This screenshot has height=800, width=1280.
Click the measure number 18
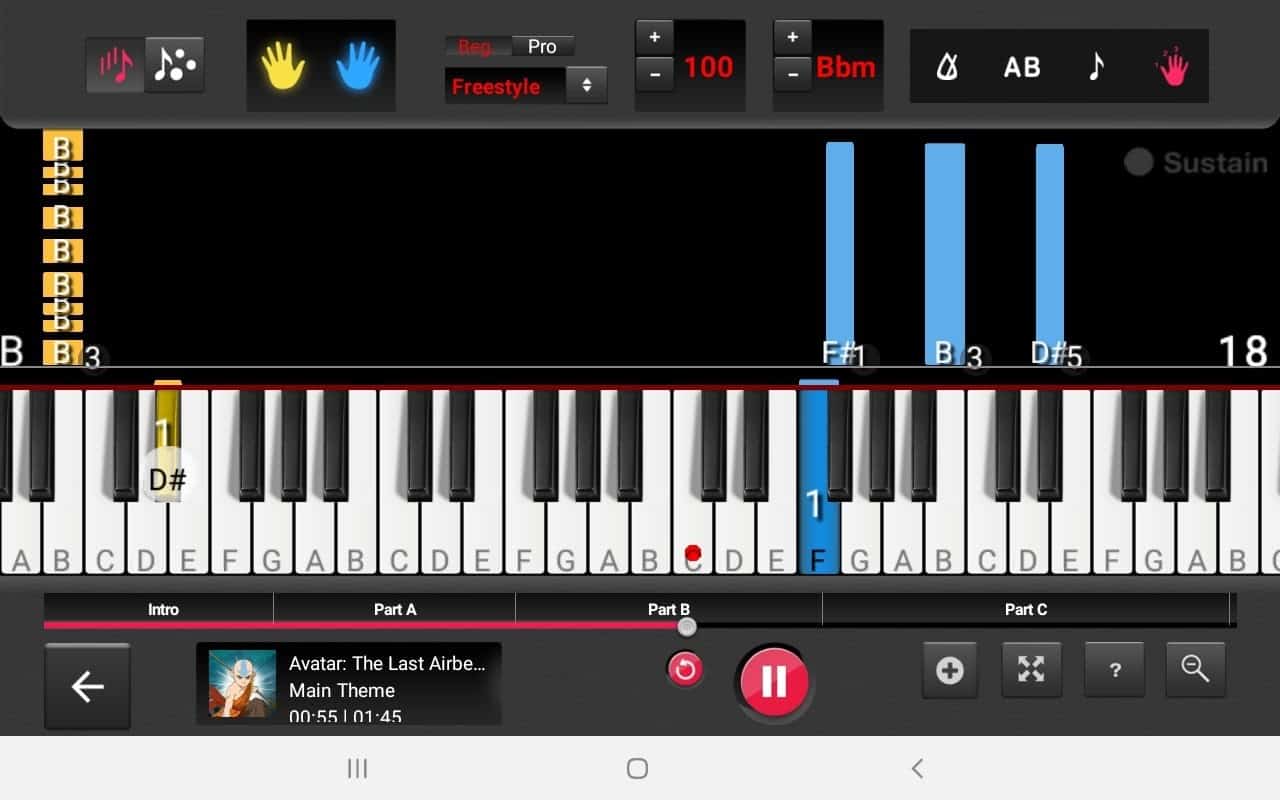[1243, 351]
